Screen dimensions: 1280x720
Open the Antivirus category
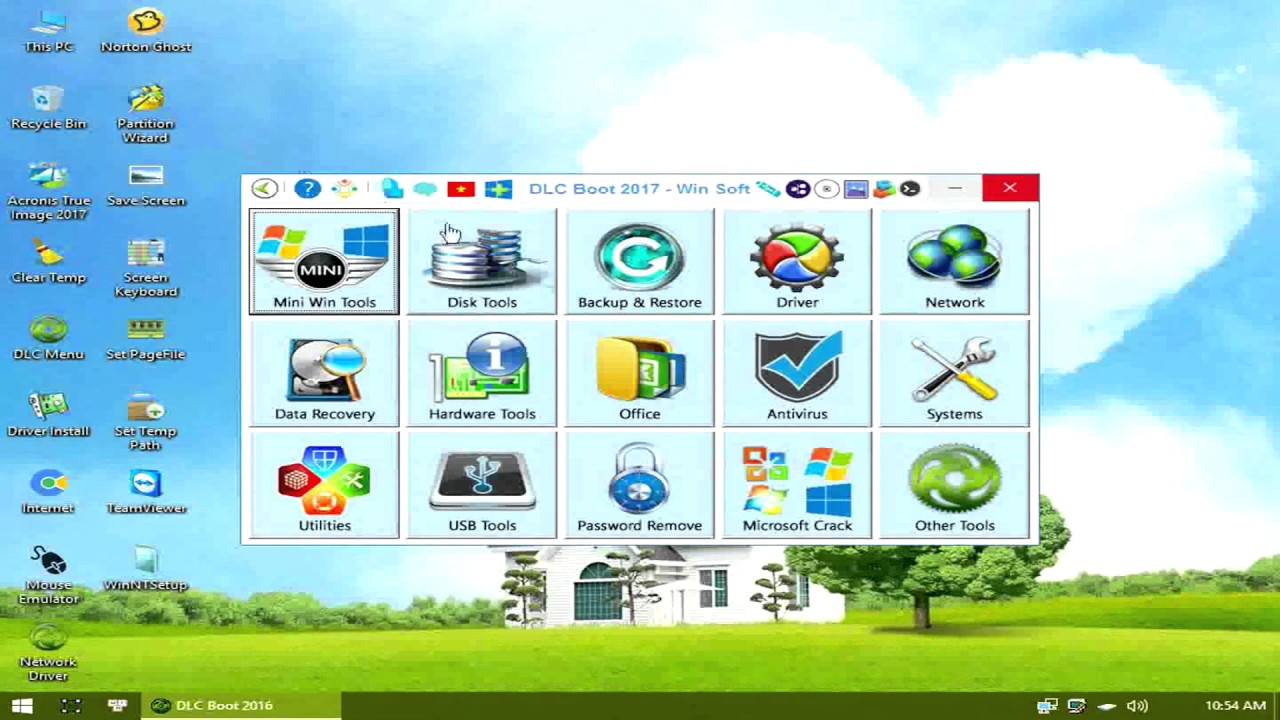coord(797,374)
